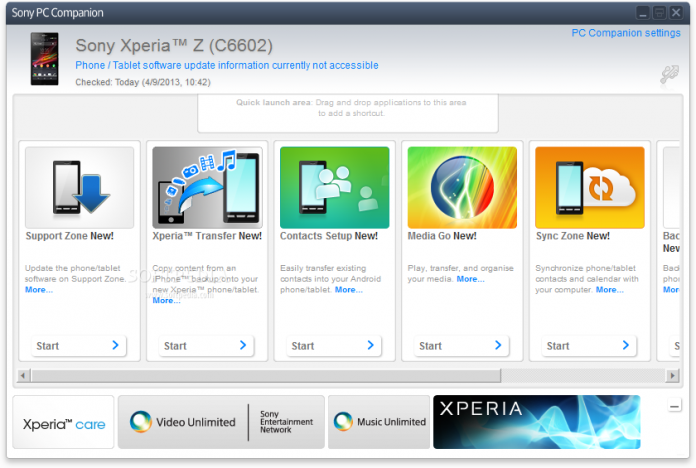
Task: Click the Support Zone phone download icon
Action: click(x=79, y=187)
